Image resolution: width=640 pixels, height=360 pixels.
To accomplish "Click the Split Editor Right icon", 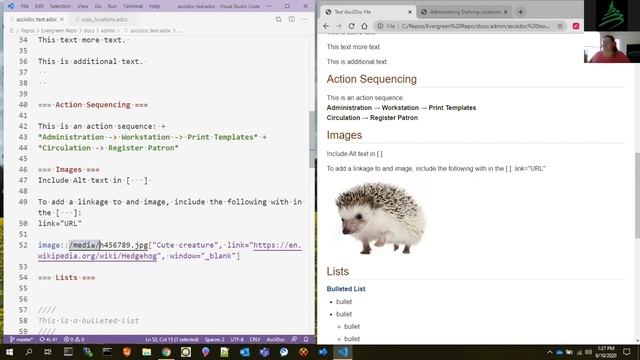I will (291, 19).
